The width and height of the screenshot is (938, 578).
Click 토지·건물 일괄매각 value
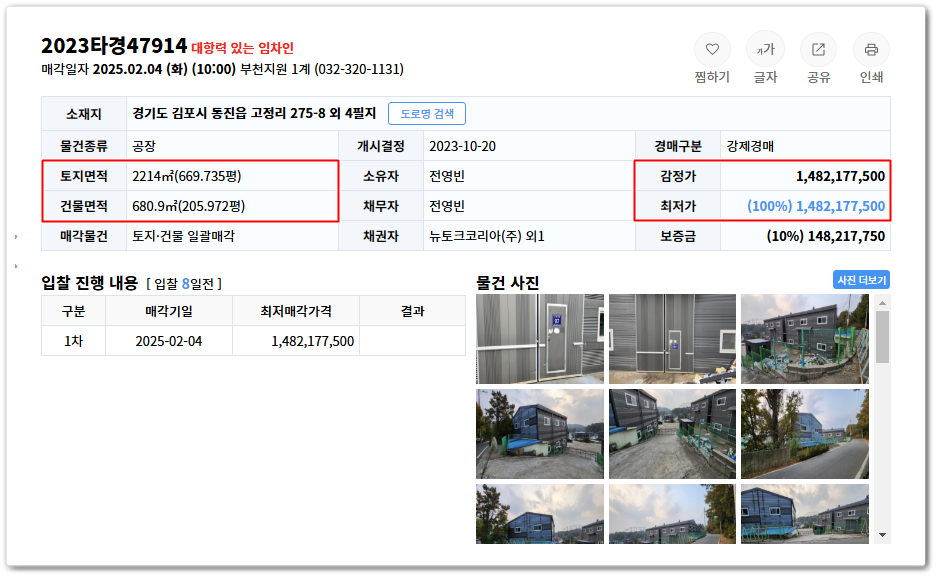tap(184, 236)
